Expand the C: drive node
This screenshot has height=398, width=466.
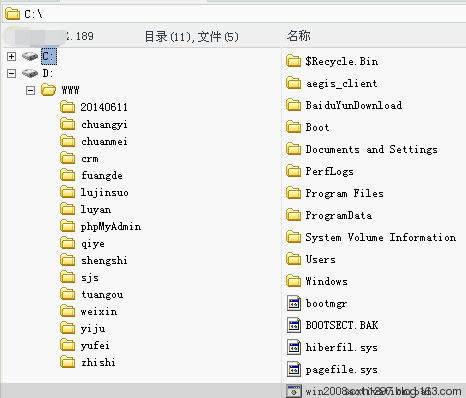coord(11,56)
